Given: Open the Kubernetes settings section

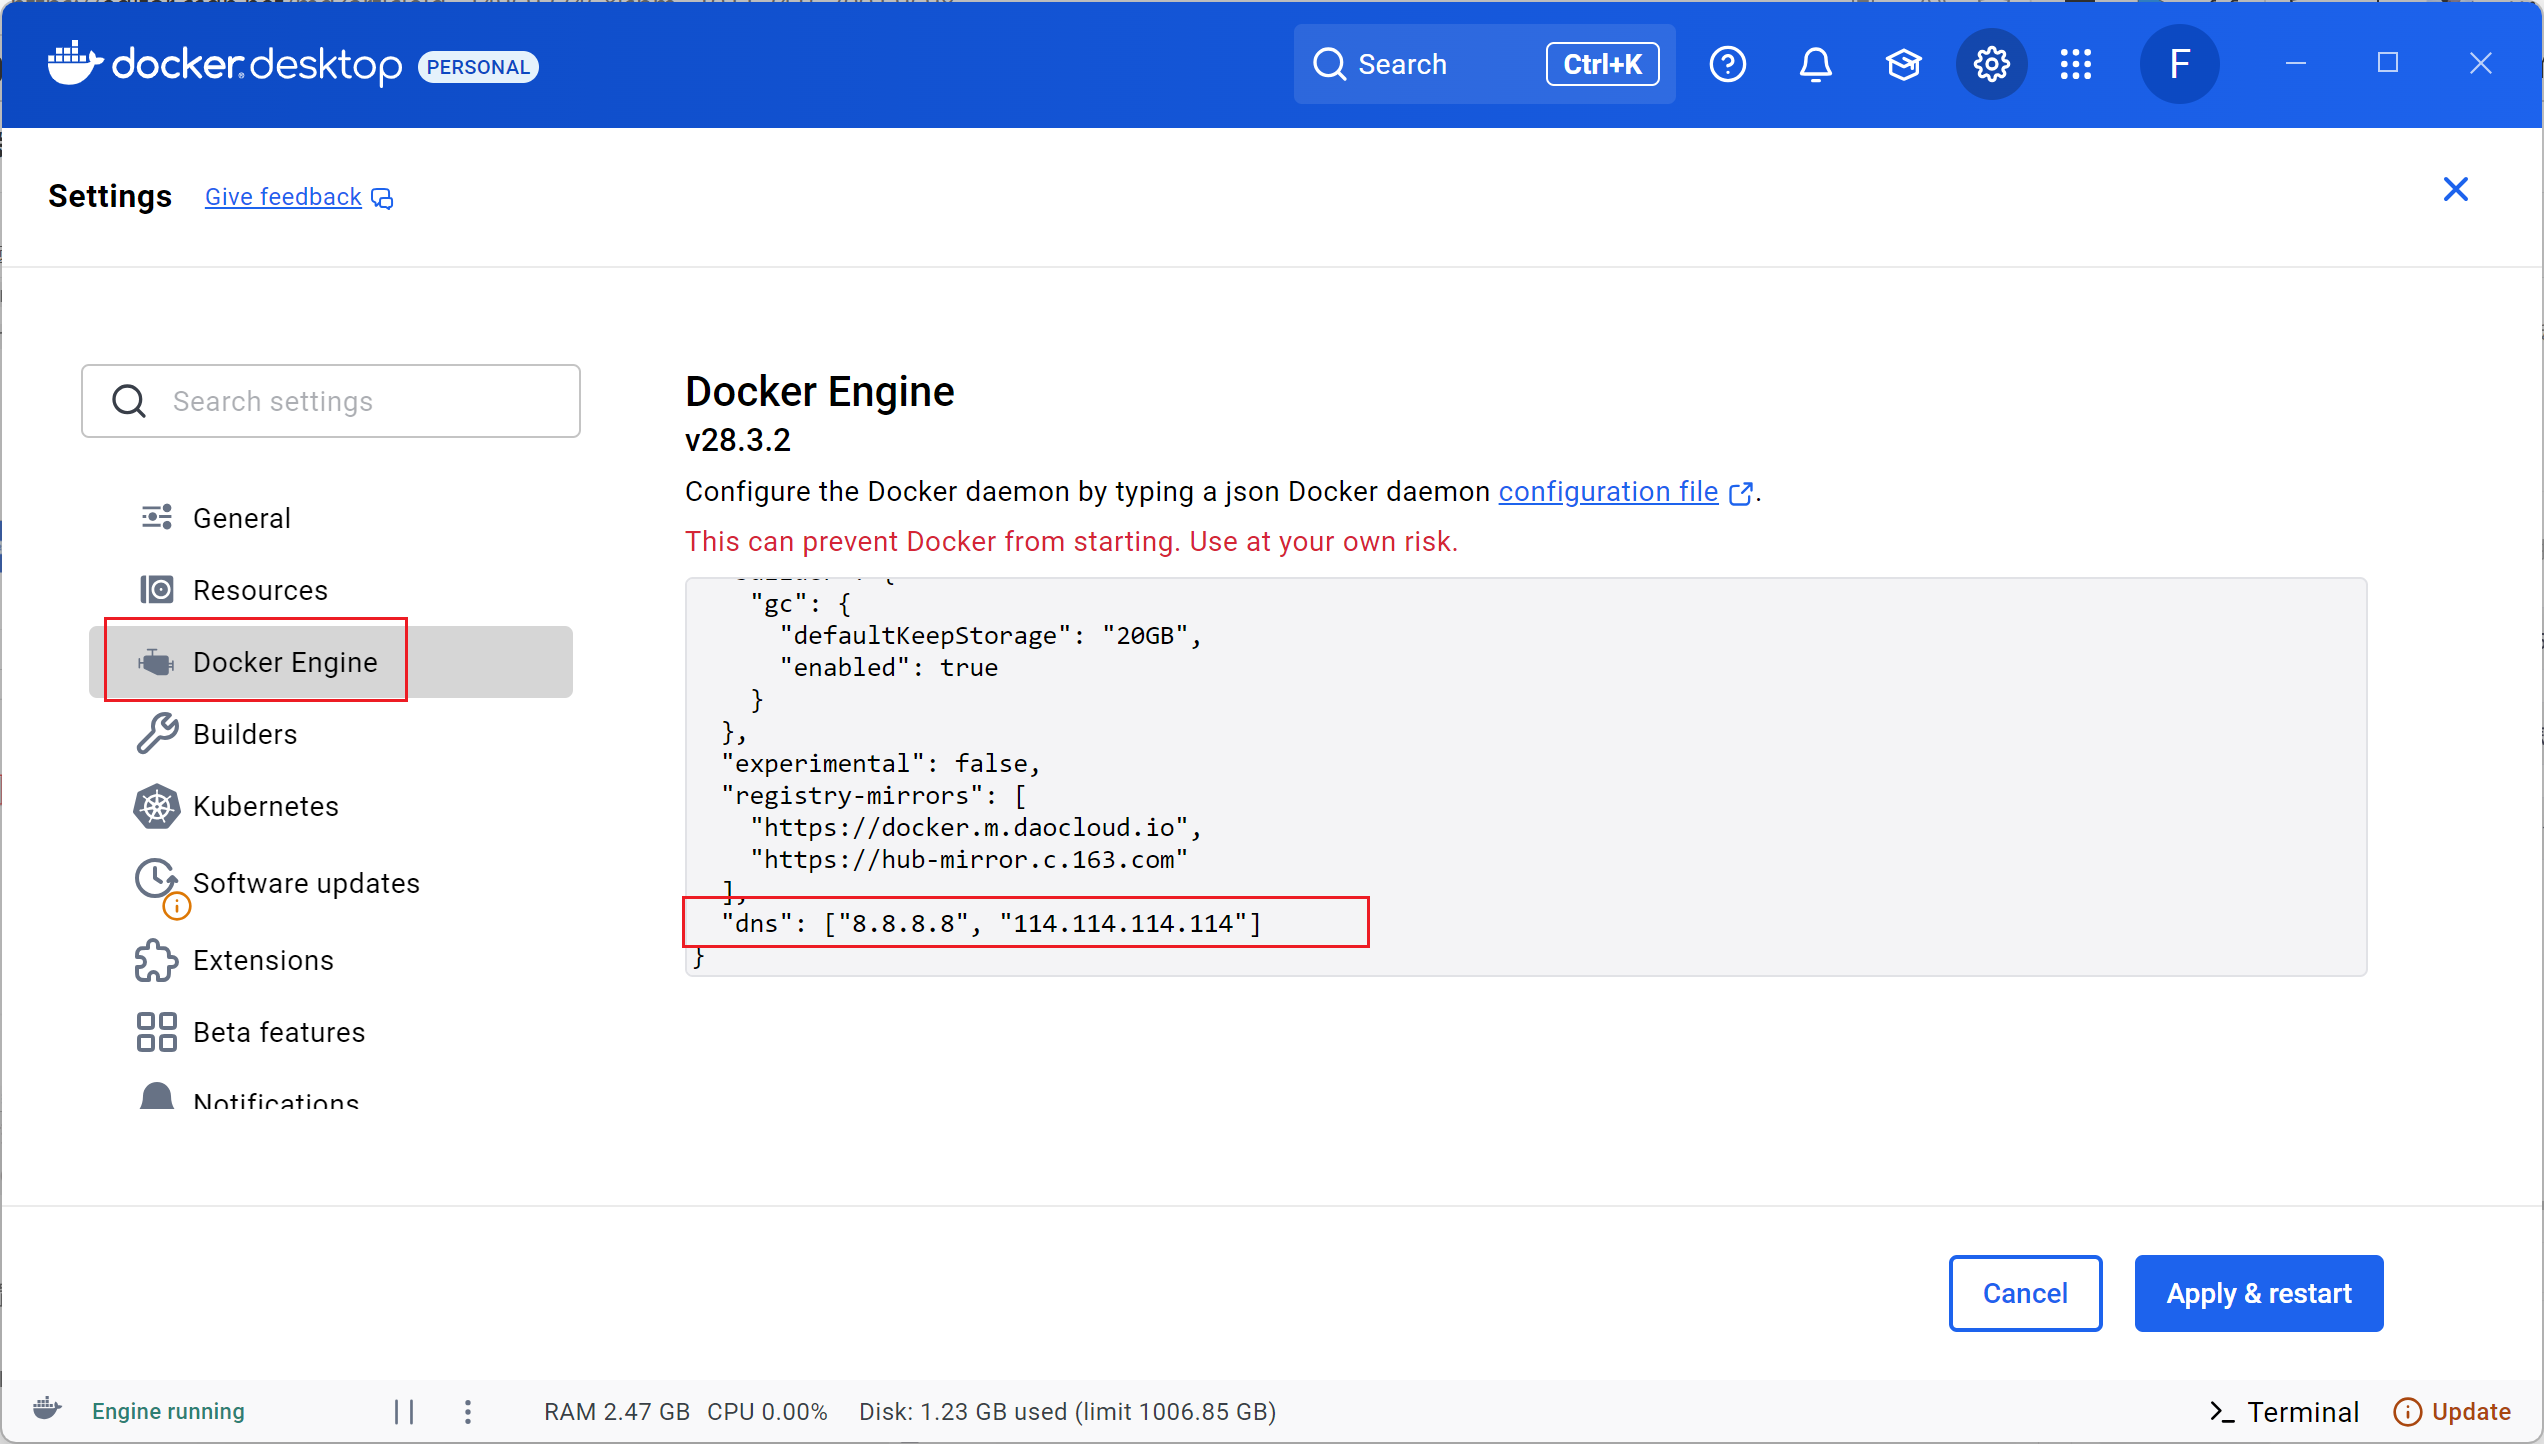Looking at the screenshot, I should click(330, 806).
